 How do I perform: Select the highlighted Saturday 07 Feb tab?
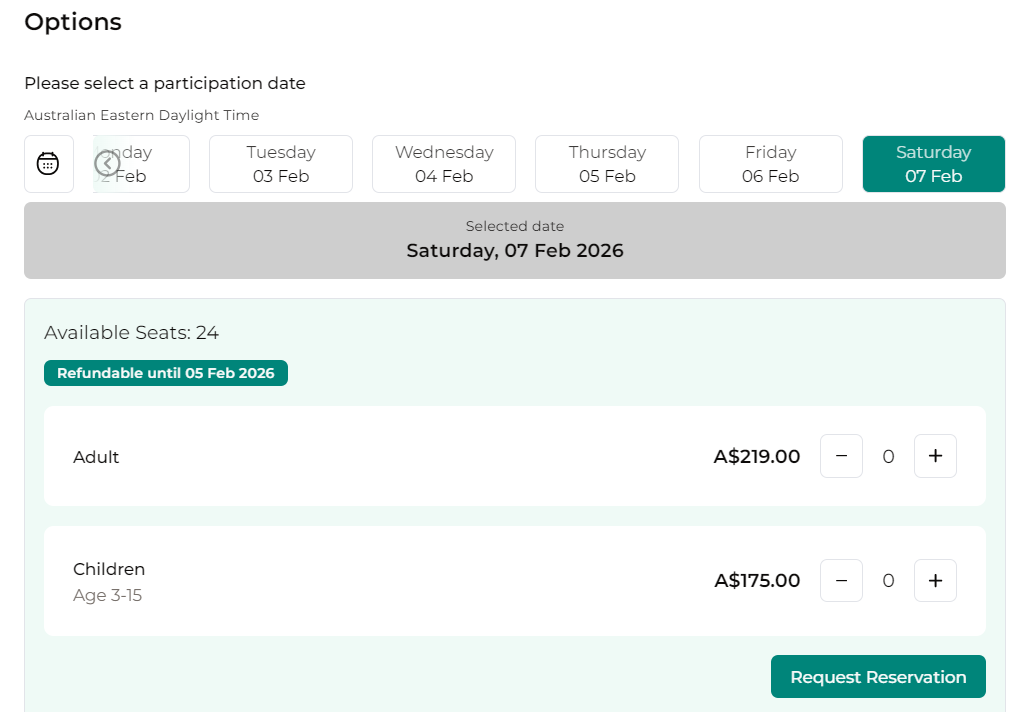[933, 164]
